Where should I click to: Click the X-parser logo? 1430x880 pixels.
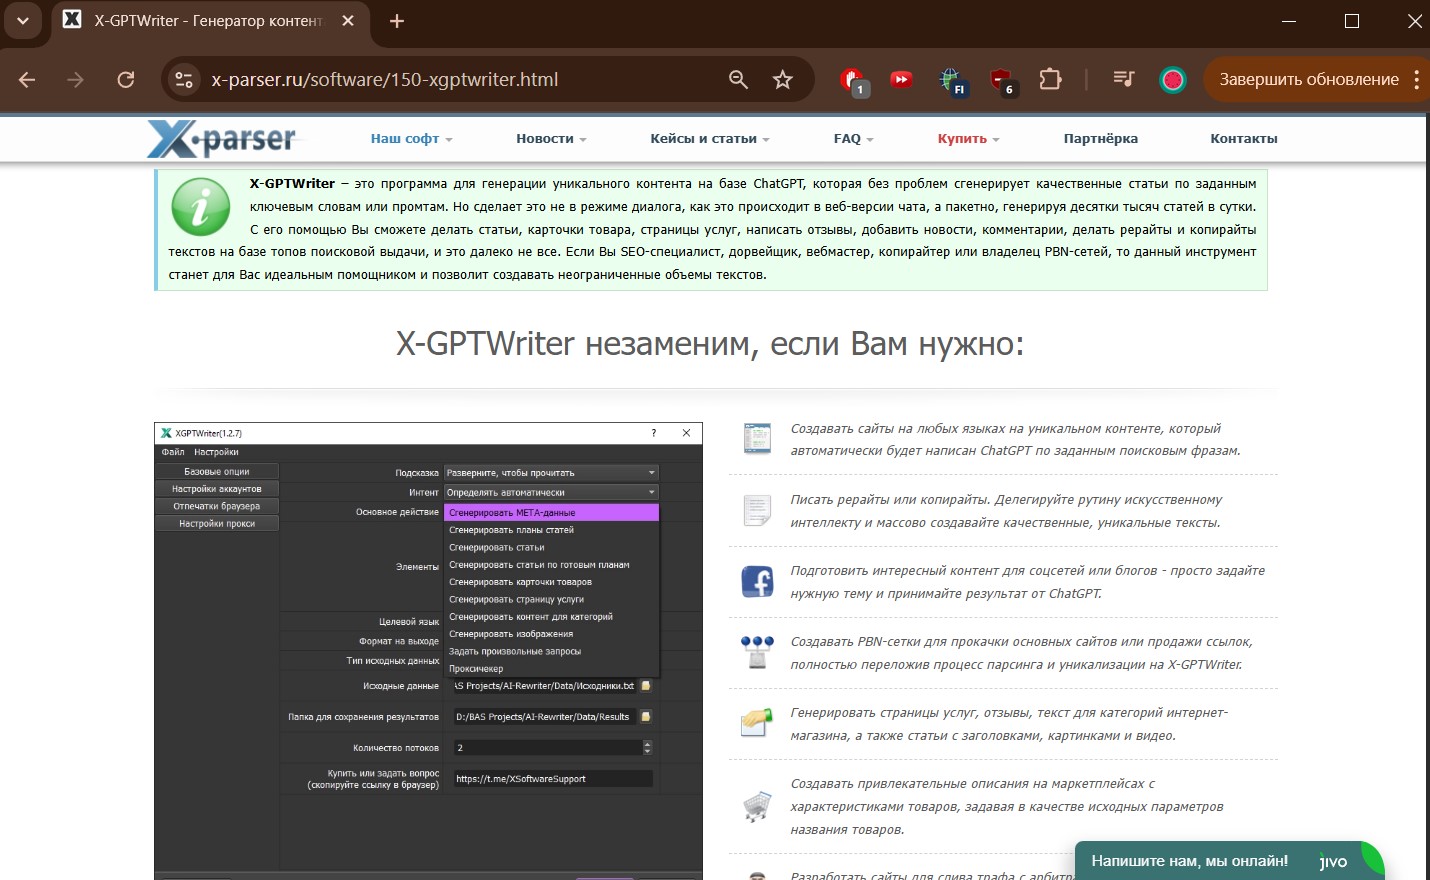(x=222, y=139)
